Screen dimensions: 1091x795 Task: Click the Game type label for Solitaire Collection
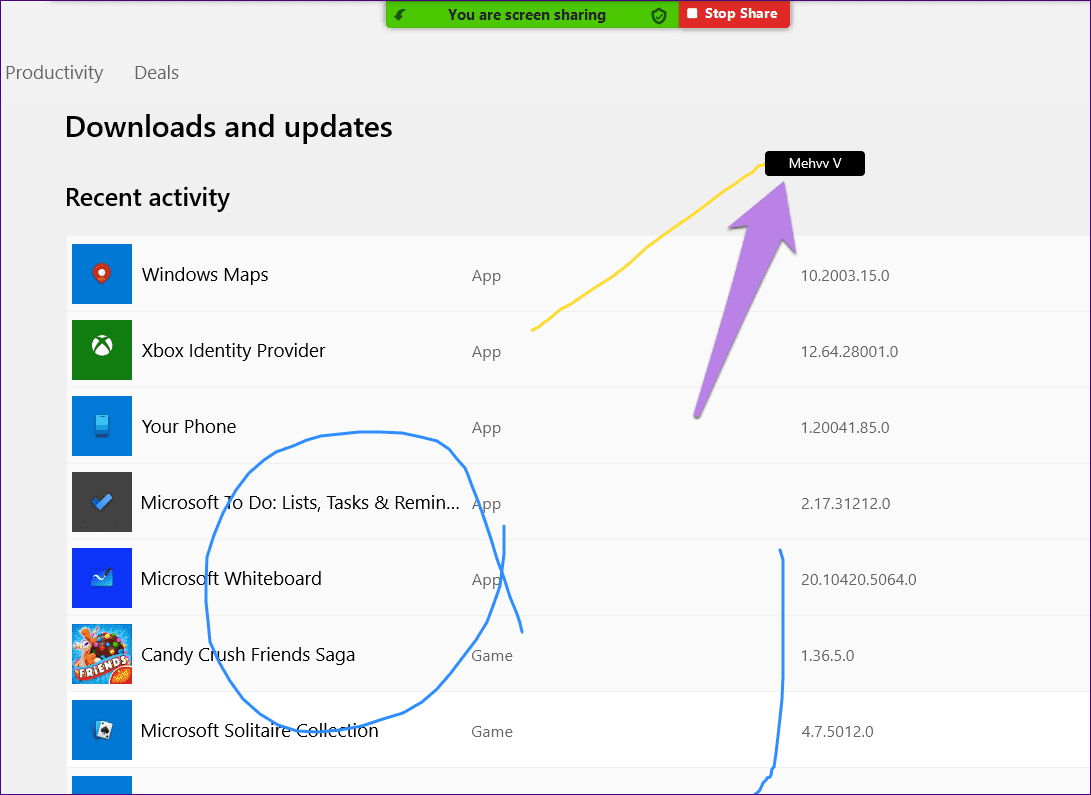click(492, 731)
